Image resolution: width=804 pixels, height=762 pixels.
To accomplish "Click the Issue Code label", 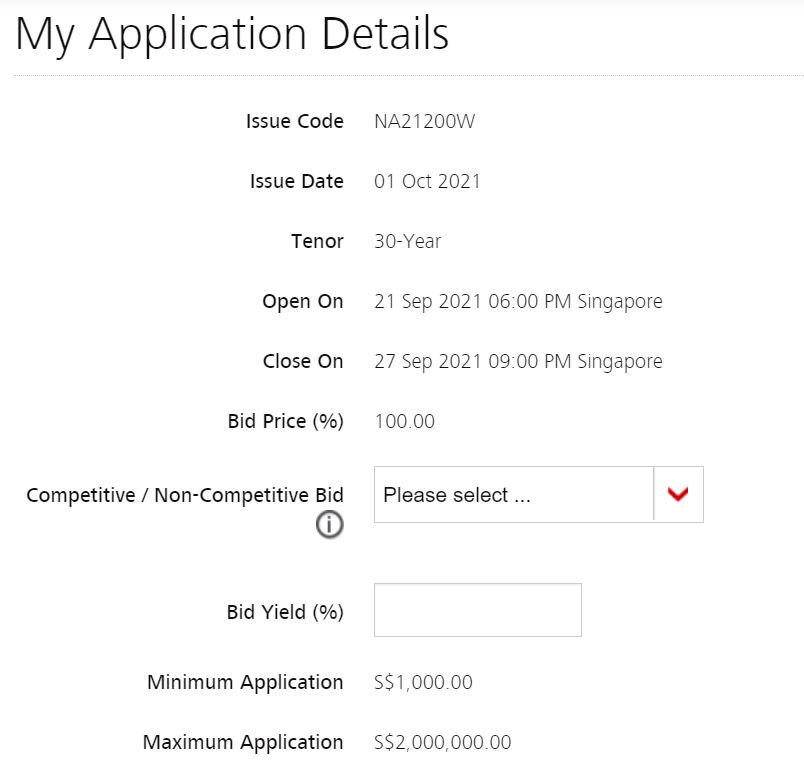I will pyautogui.click(x=295, y=122).
